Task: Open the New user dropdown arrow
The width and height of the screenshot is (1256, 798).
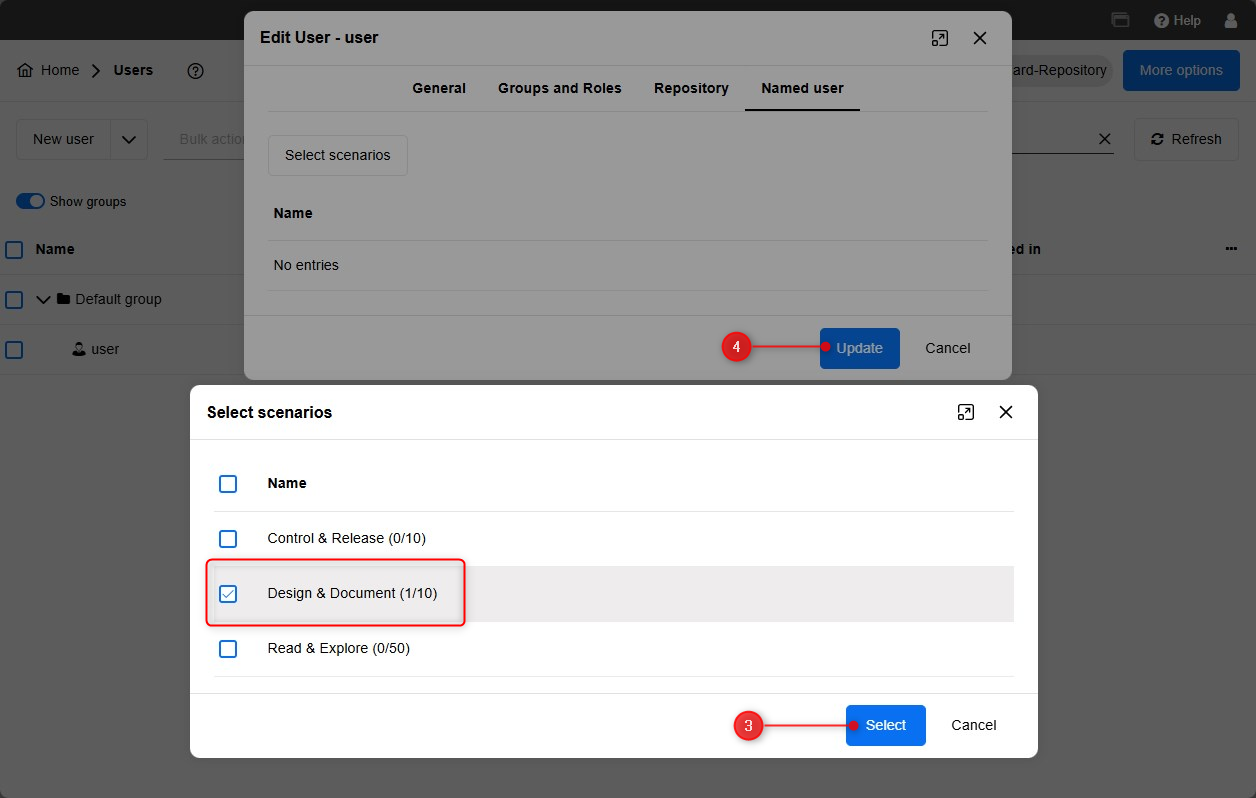Action: pyautogui.click(x=129, y=139)
